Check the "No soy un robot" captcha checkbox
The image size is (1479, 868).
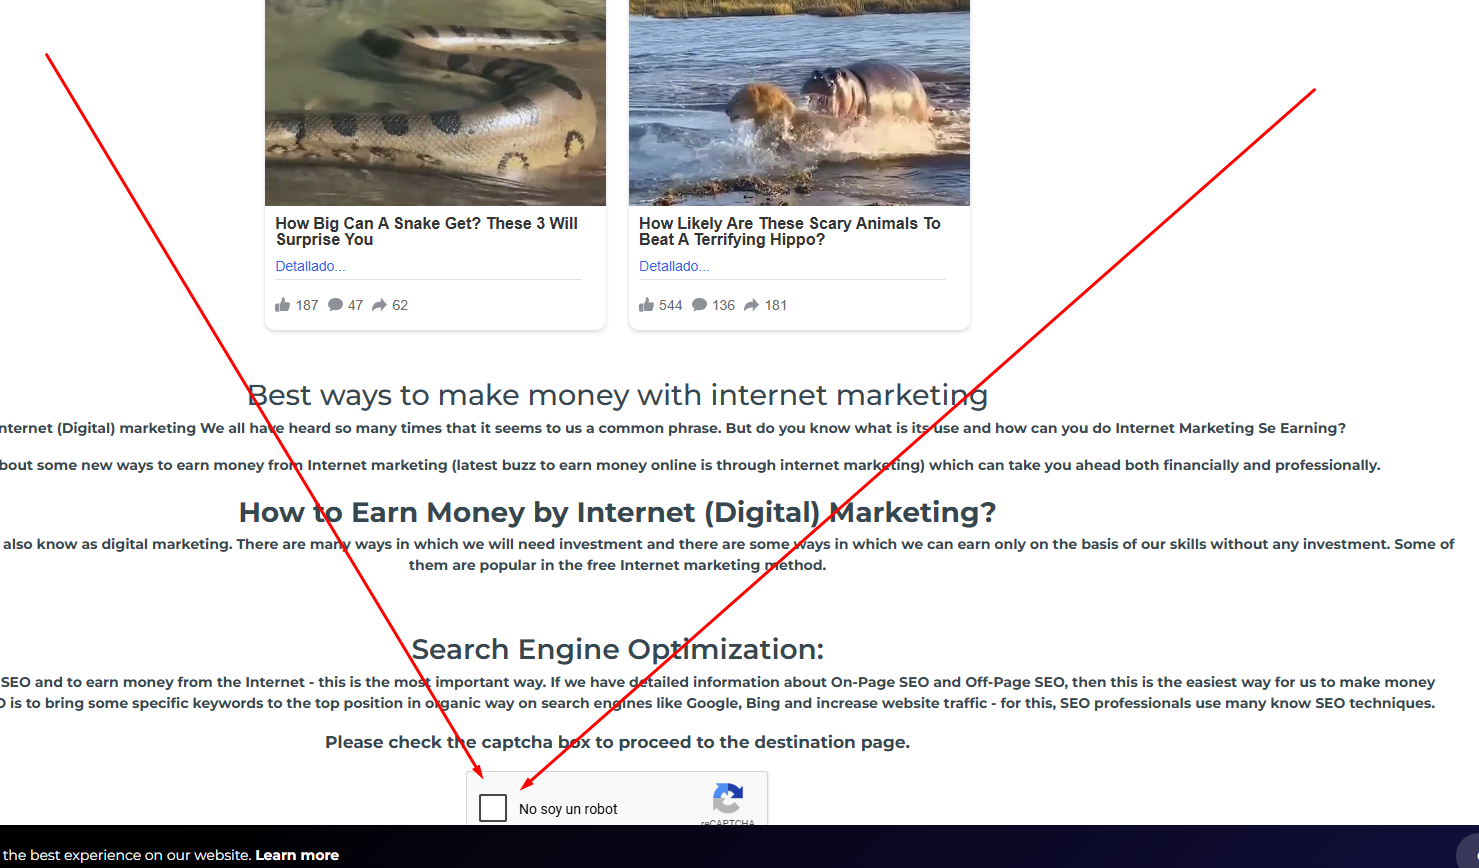coord(493,808)
